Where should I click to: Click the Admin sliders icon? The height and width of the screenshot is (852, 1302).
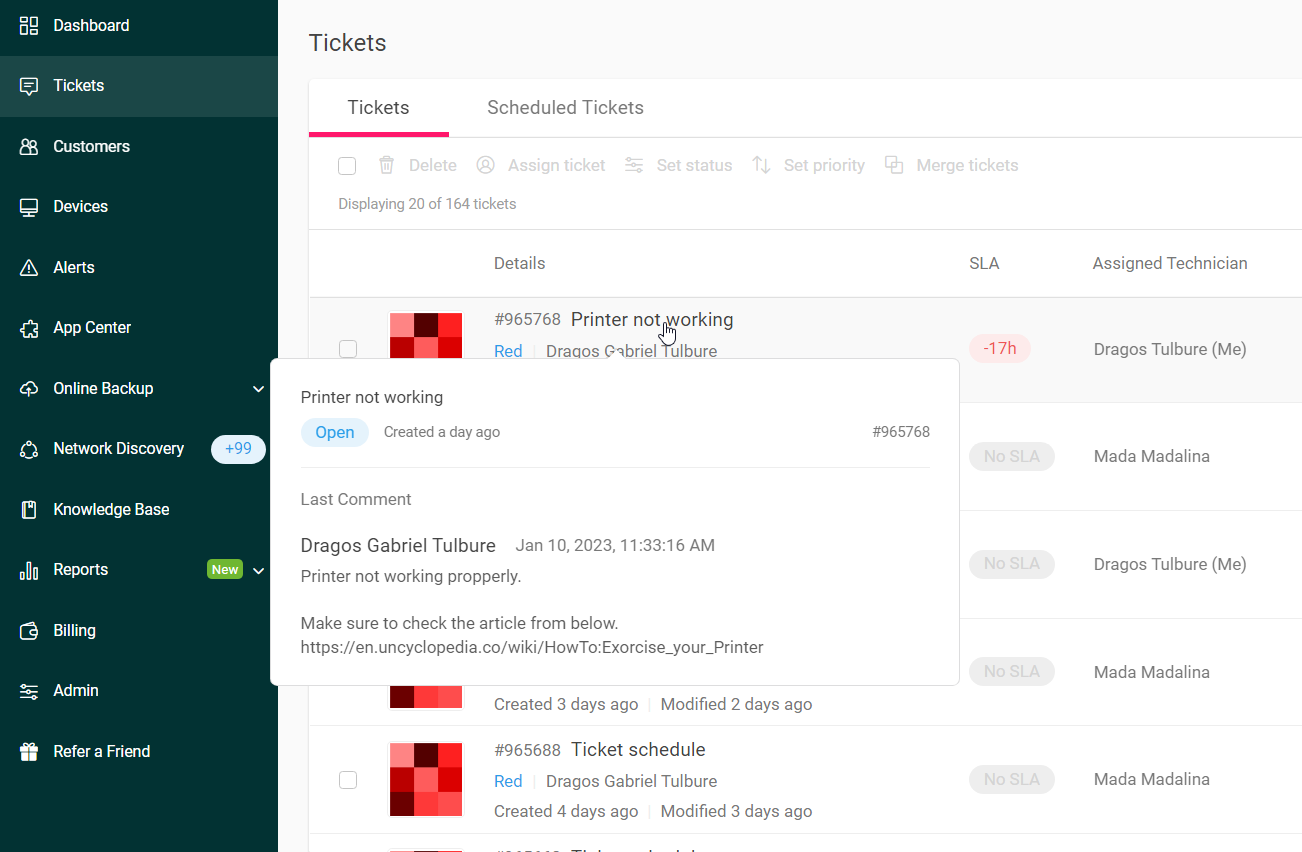[x=29, y=691]
